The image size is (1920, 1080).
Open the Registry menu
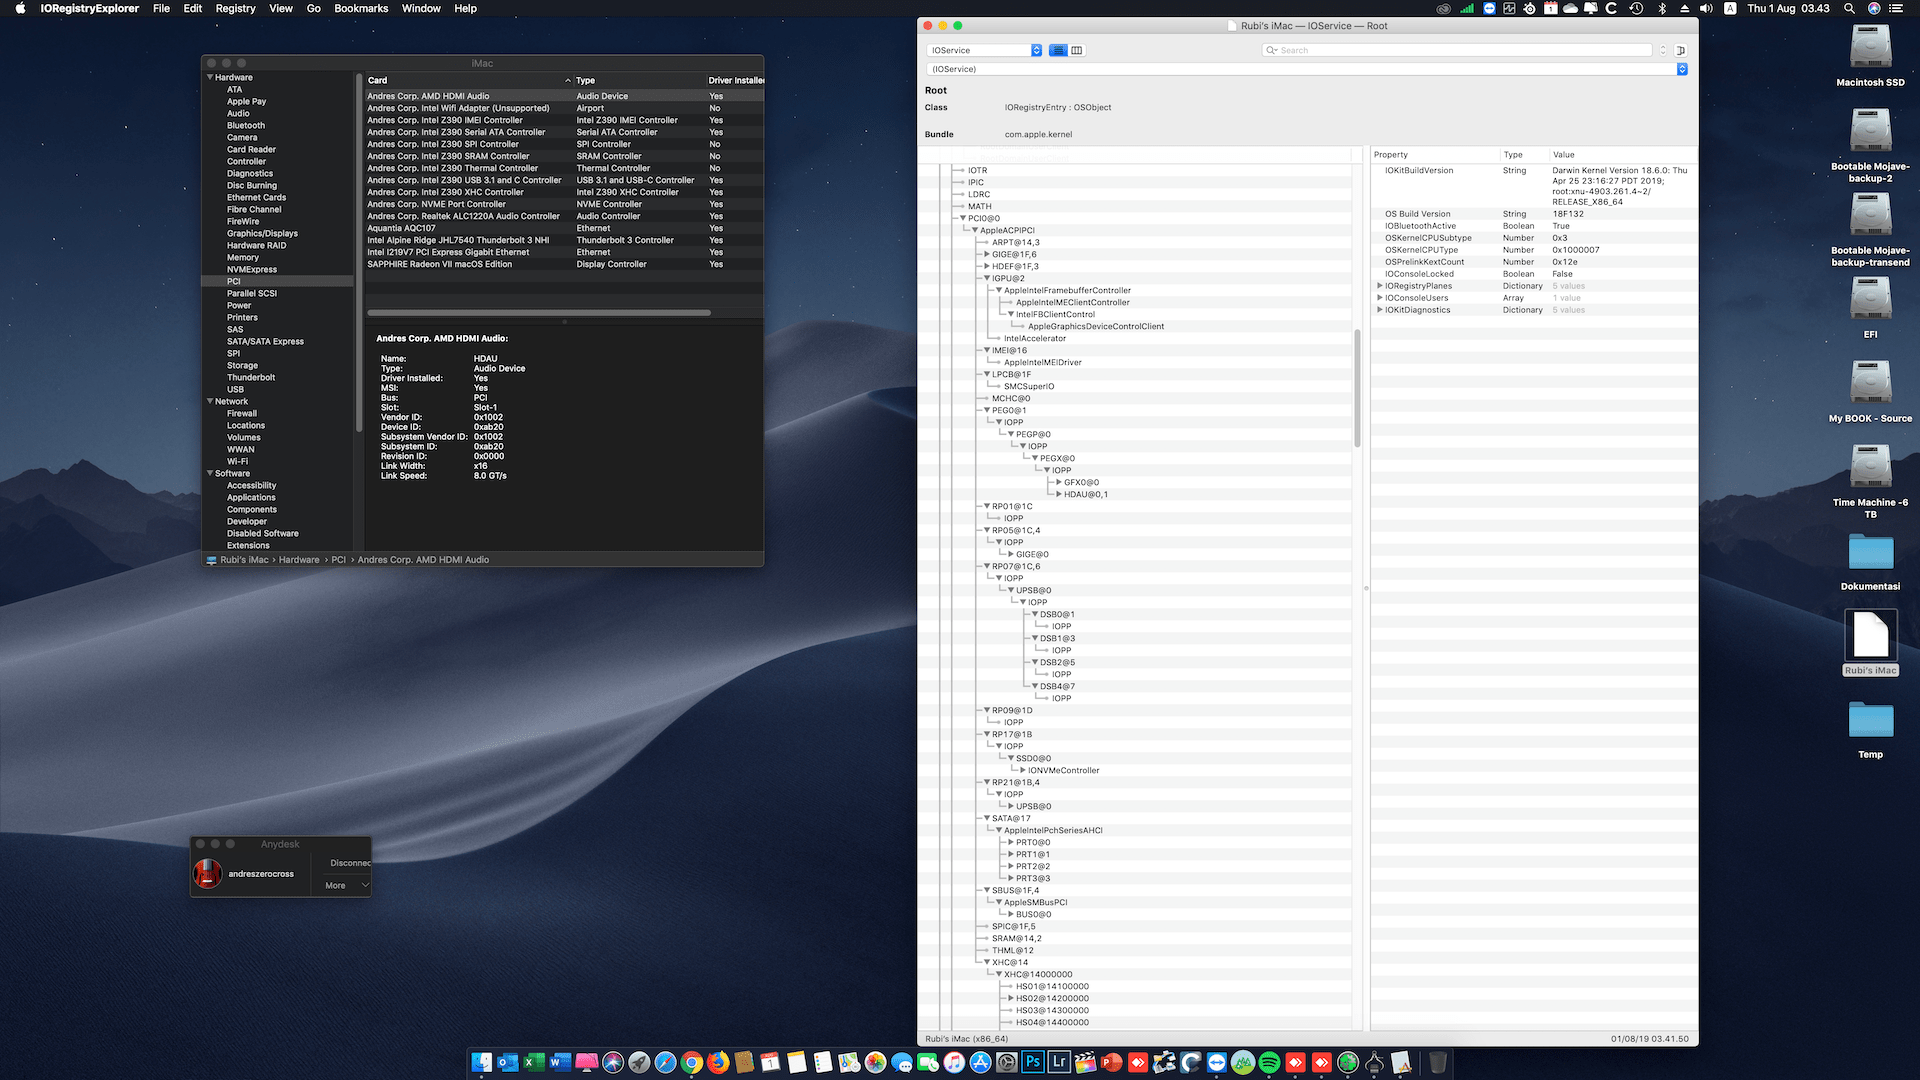[236, 8]
